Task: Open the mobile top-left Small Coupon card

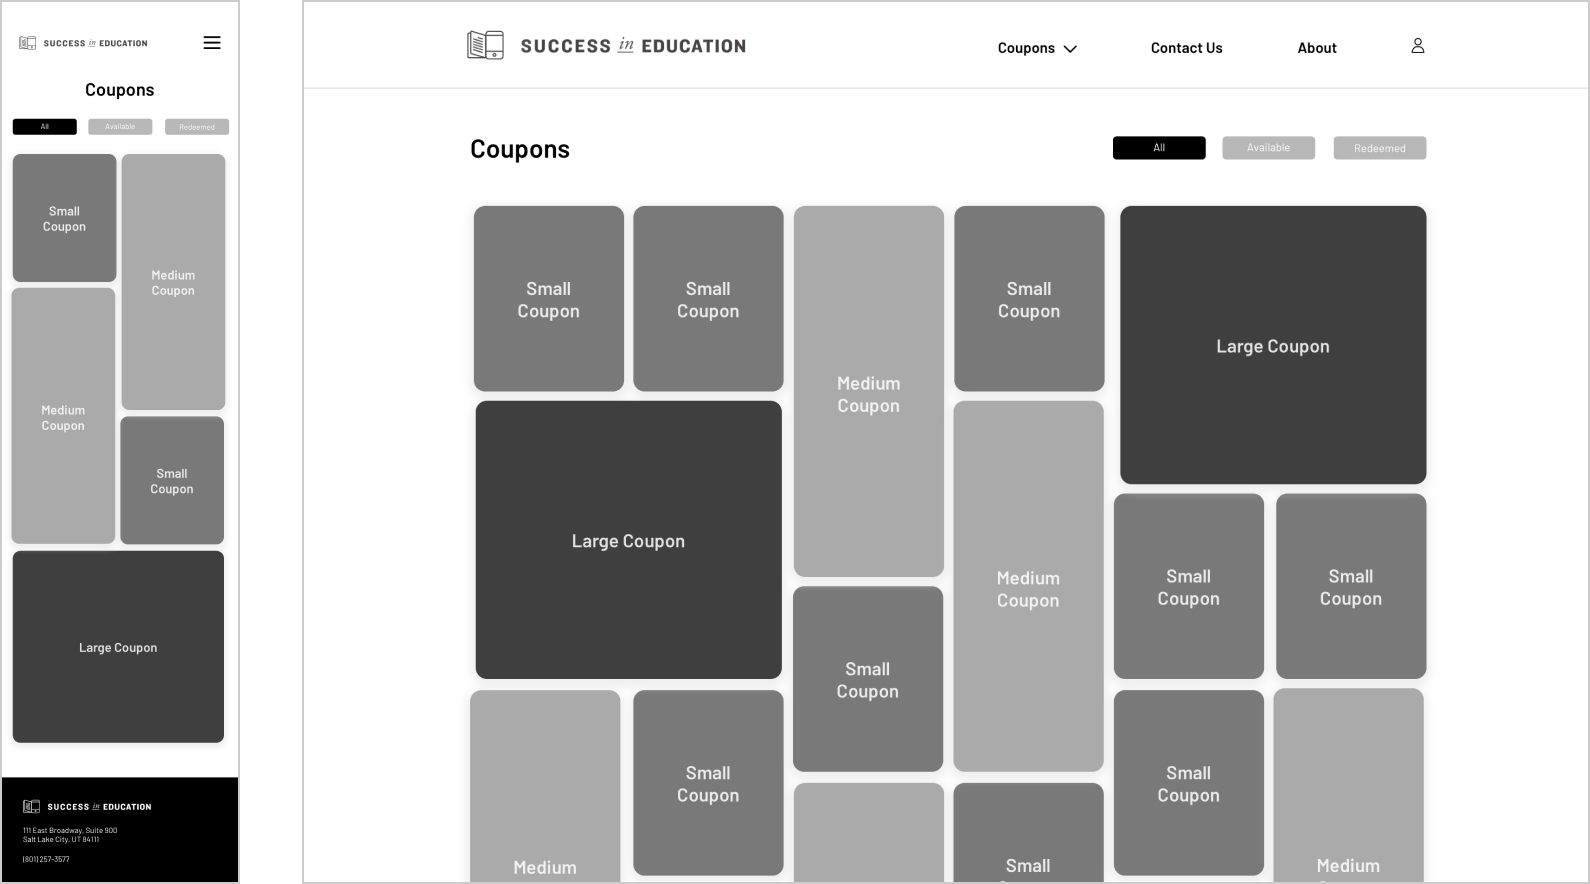Action: [x=64, y=218]
